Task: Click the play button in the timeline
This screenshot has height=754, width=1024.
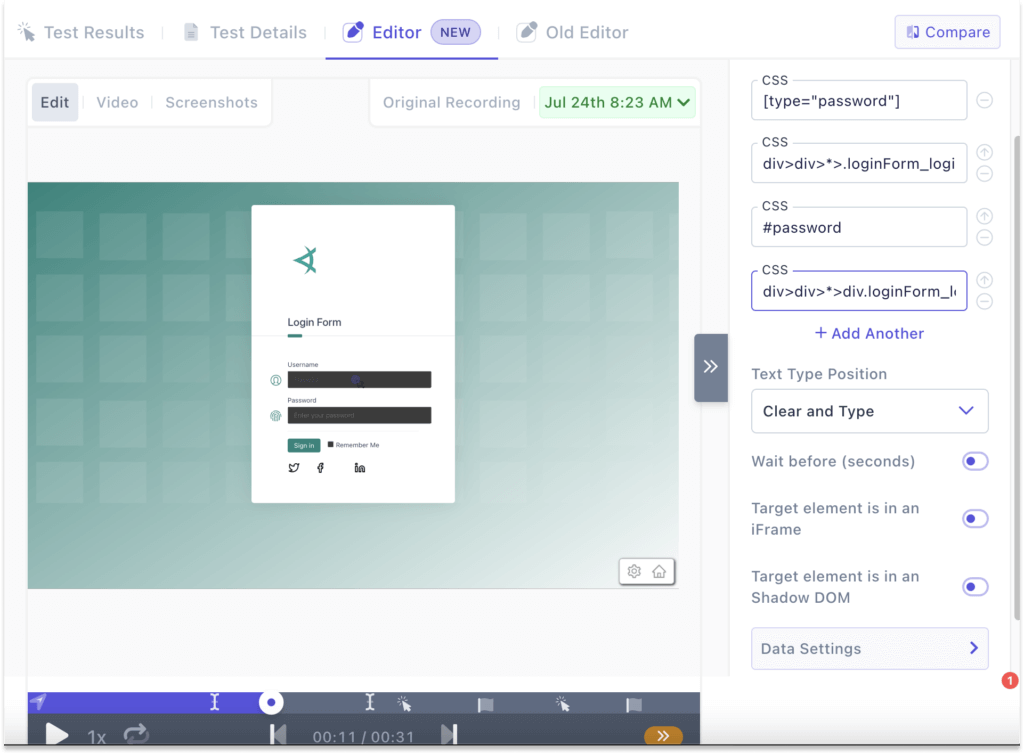Action: coord(57,736)
